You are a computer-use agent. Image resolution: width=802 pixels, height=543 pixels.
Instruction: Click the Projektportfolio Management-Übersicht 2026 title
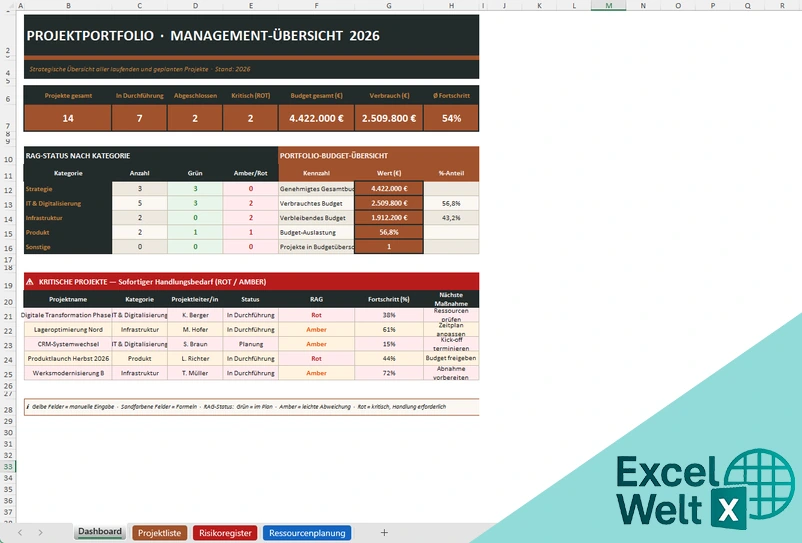tap(203, 36)
